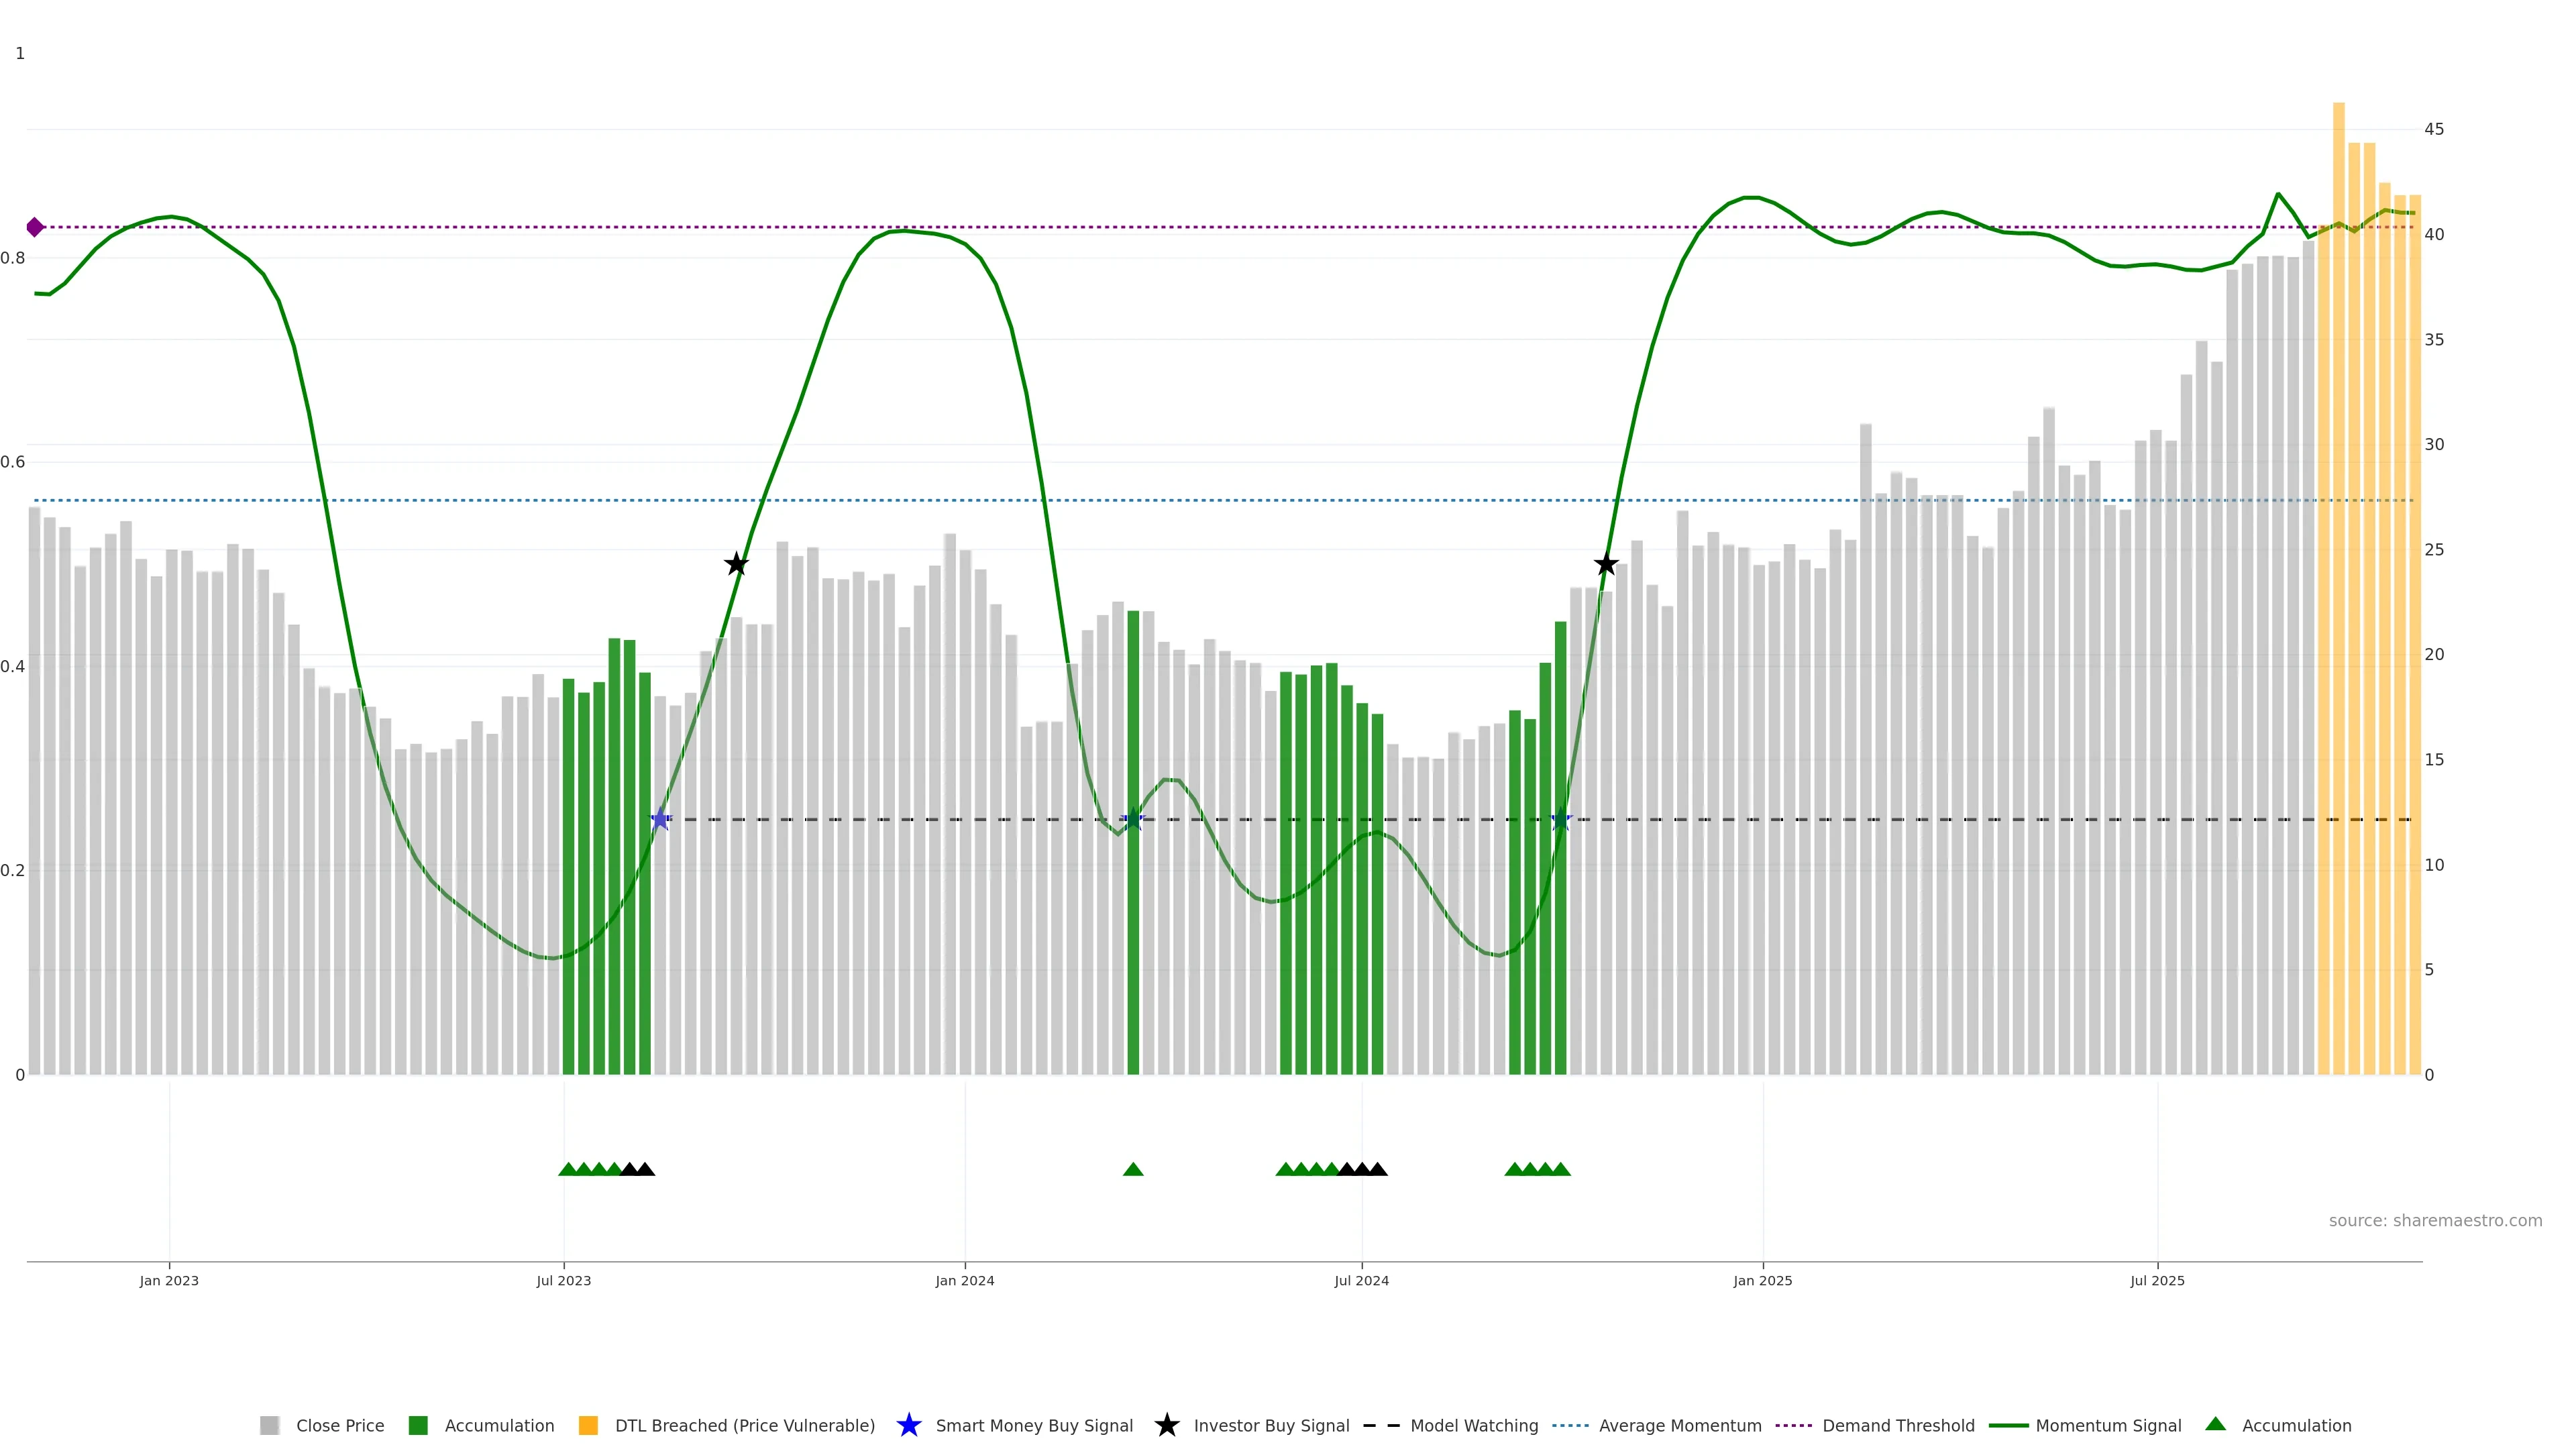Image resolution: width=2576 pixels, height=1449 pixels.
Task: Click the DTL Breached (Price Vulnerable) legend label
Action: pyautogui.click(x=744, y=1426)
